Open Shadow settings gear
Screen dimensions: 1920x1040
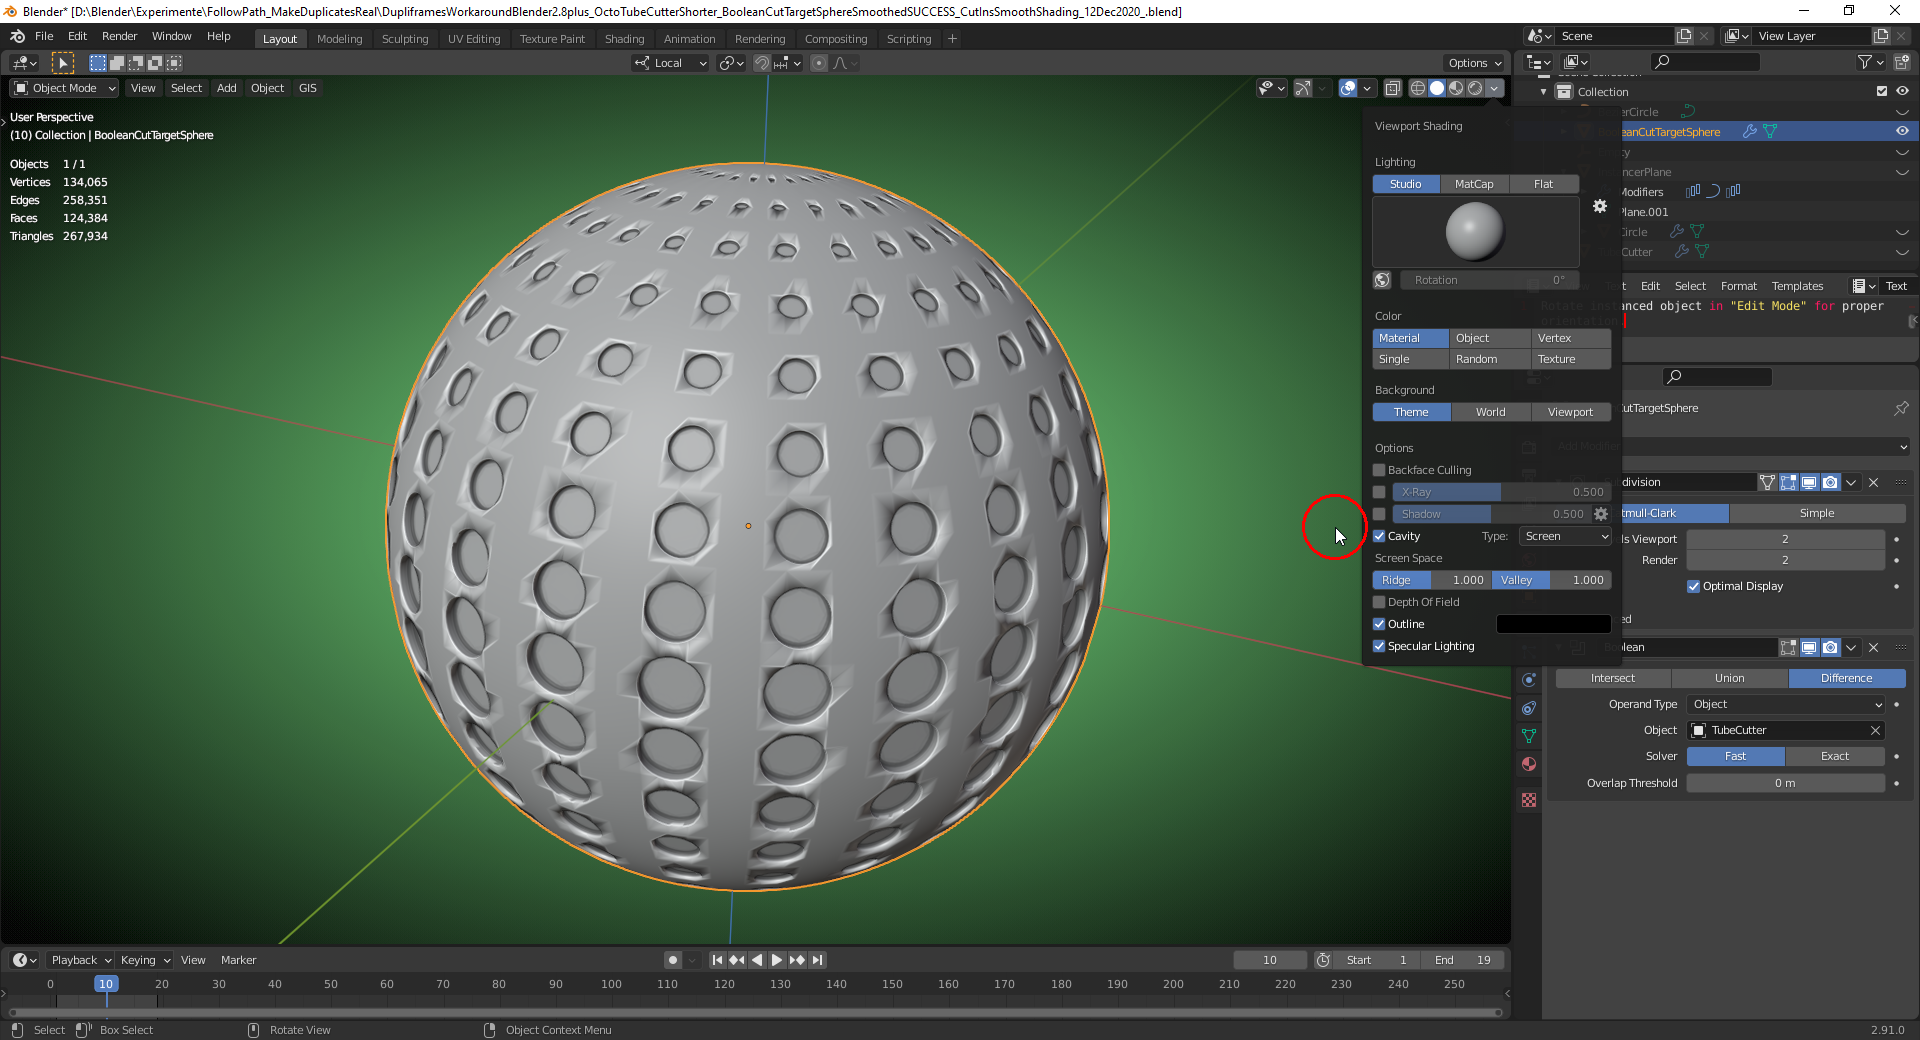click(1601, 514)
